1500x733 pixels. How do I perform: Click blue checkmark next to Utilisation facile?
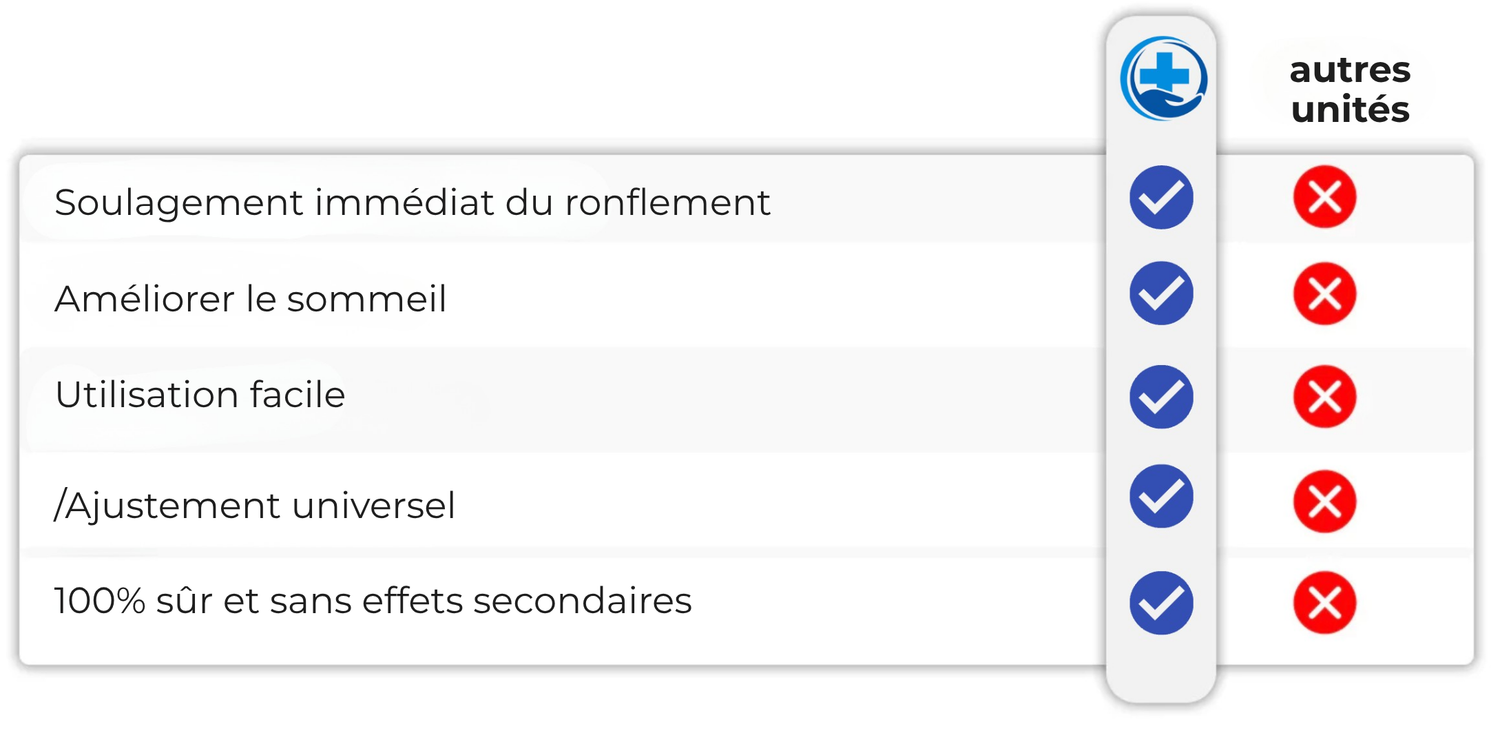[1161, 396]
